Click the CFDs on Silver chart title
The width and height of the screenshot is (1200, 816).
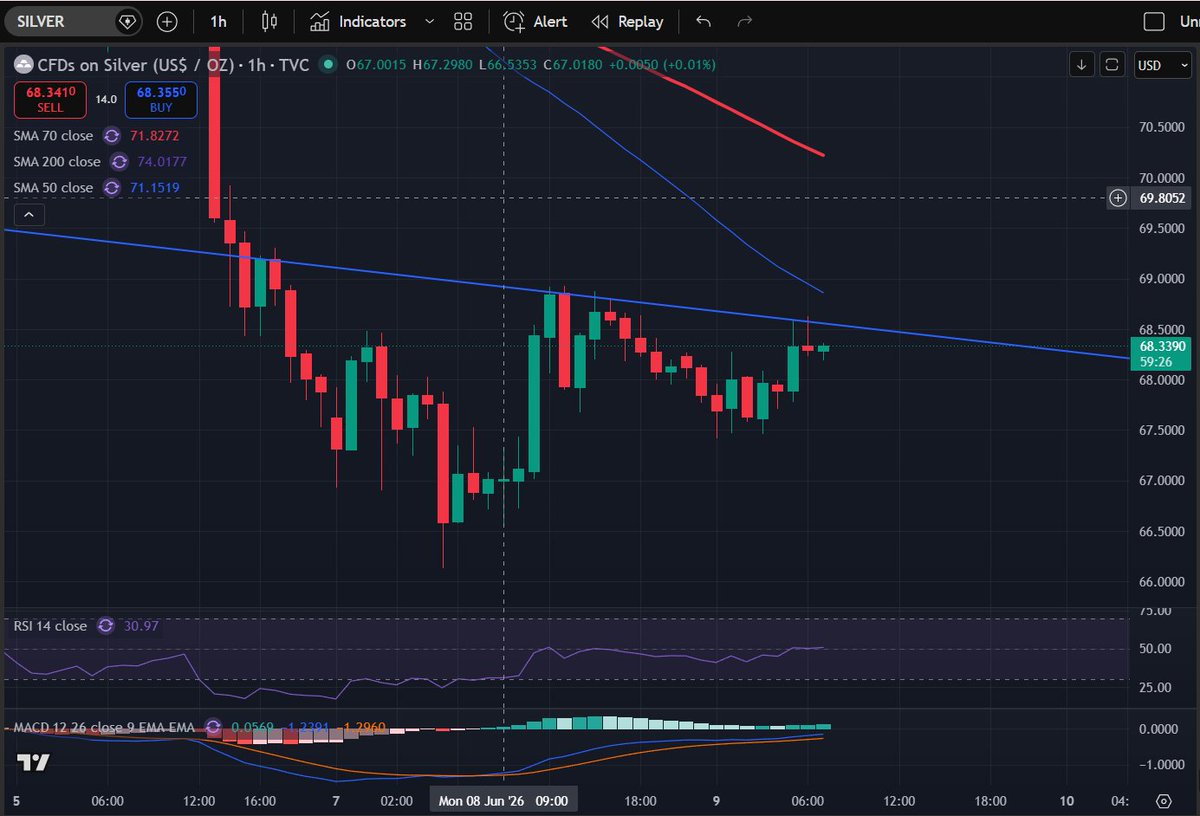[173, 64]
